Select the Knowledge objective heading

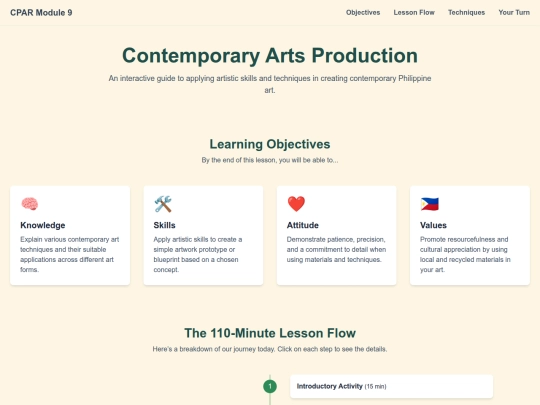pos(43,225)
